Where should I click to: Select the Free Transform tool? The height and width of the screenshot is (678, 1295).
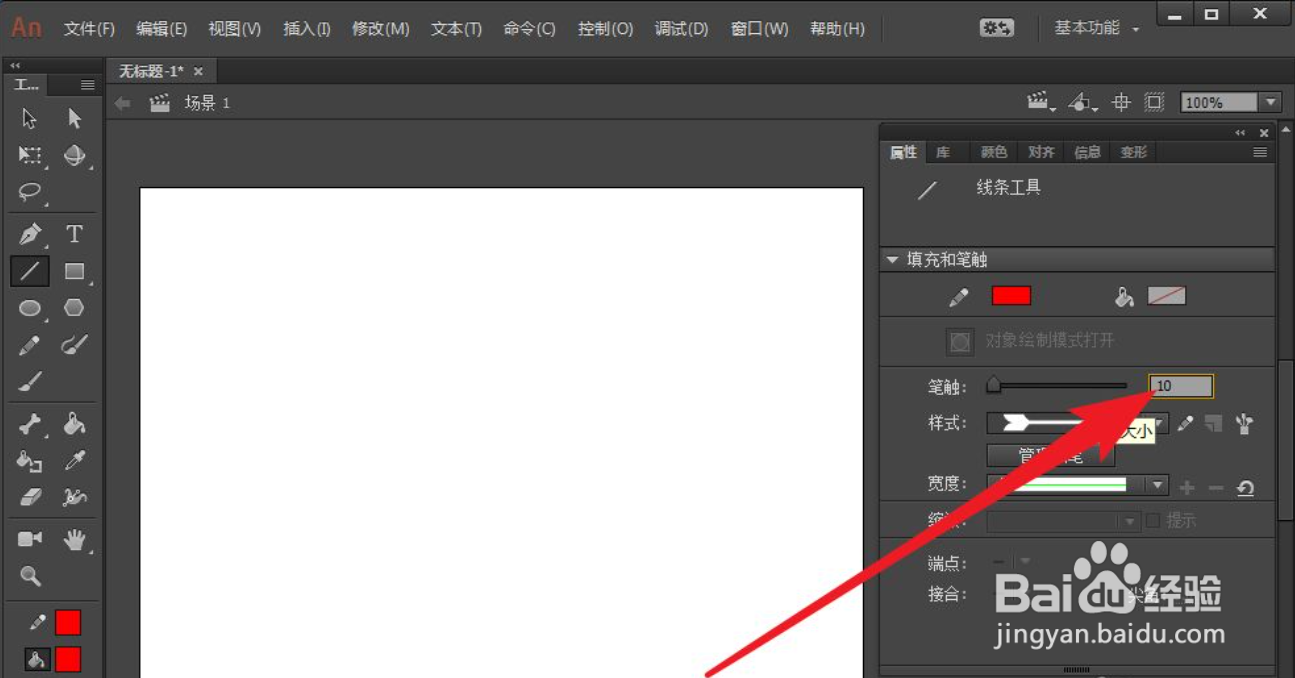pos(30,155)
